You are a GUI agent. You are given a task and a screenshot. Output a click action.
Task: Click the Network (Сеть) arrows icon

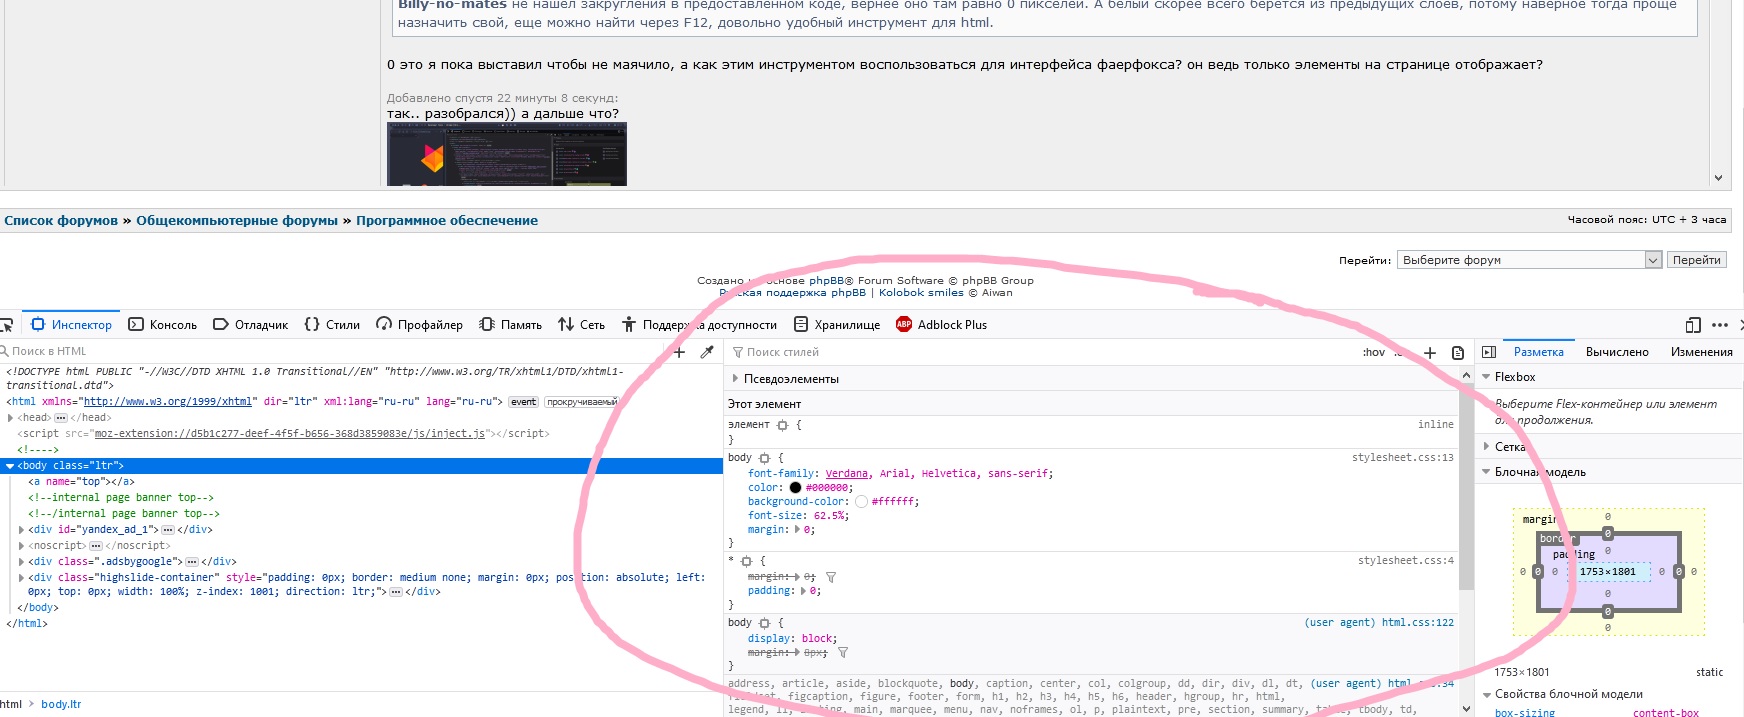566,324
